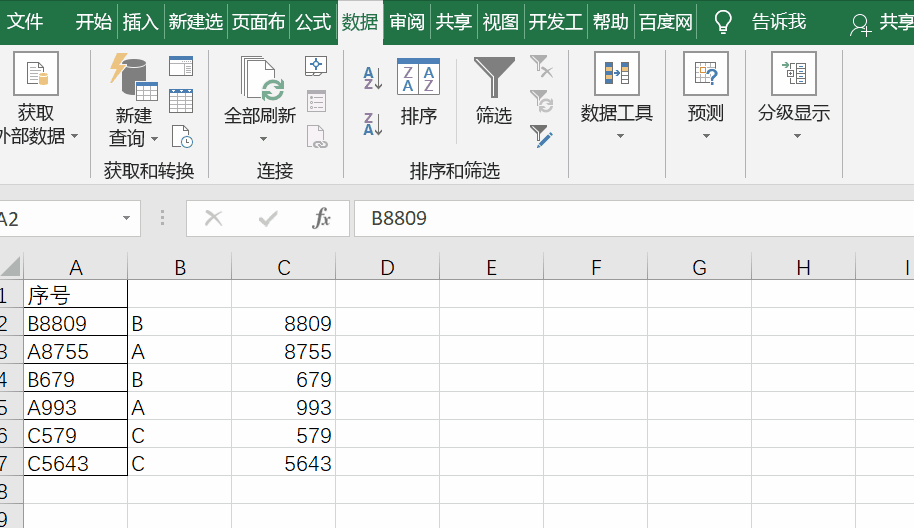Open the Name Box dropdown
Screen dimensions: 914x528
(x=126, y=219)
